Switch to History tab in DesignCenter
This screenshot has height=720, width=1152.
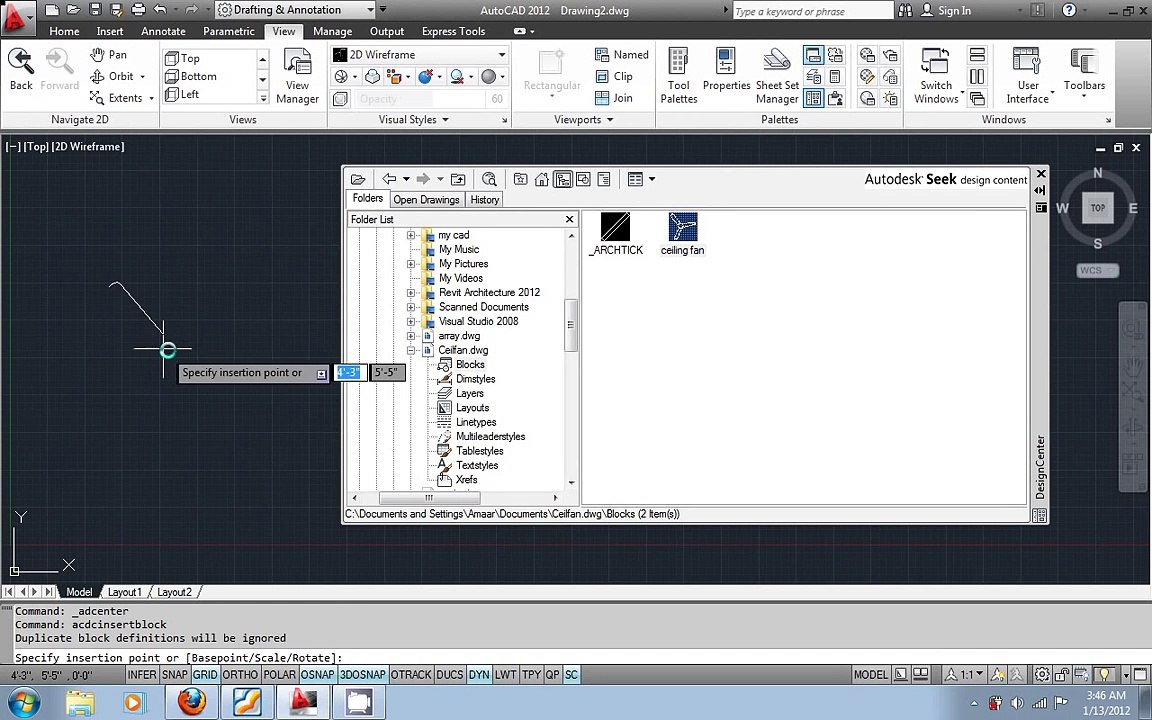(484, 200)
